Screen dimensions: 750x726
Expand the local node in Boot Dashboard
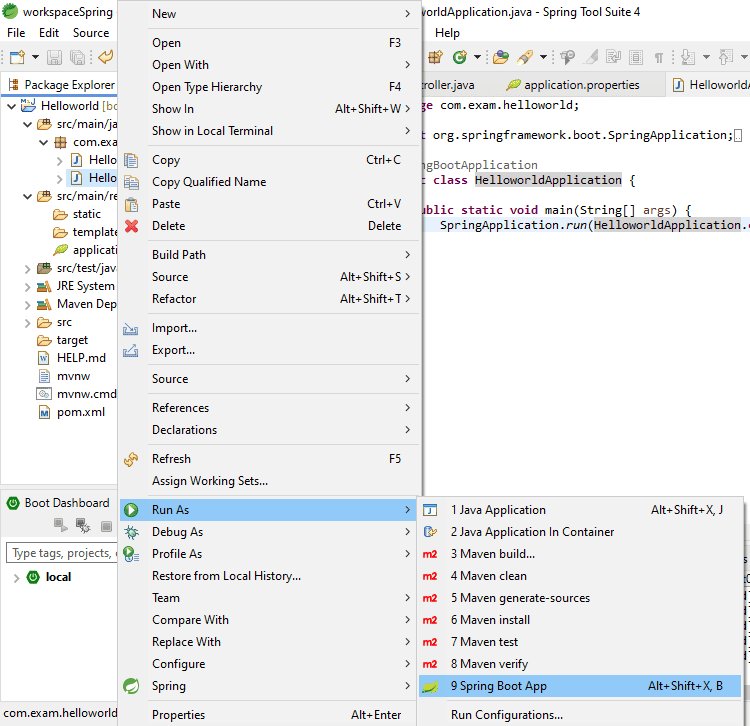click(x=16, y=578)
